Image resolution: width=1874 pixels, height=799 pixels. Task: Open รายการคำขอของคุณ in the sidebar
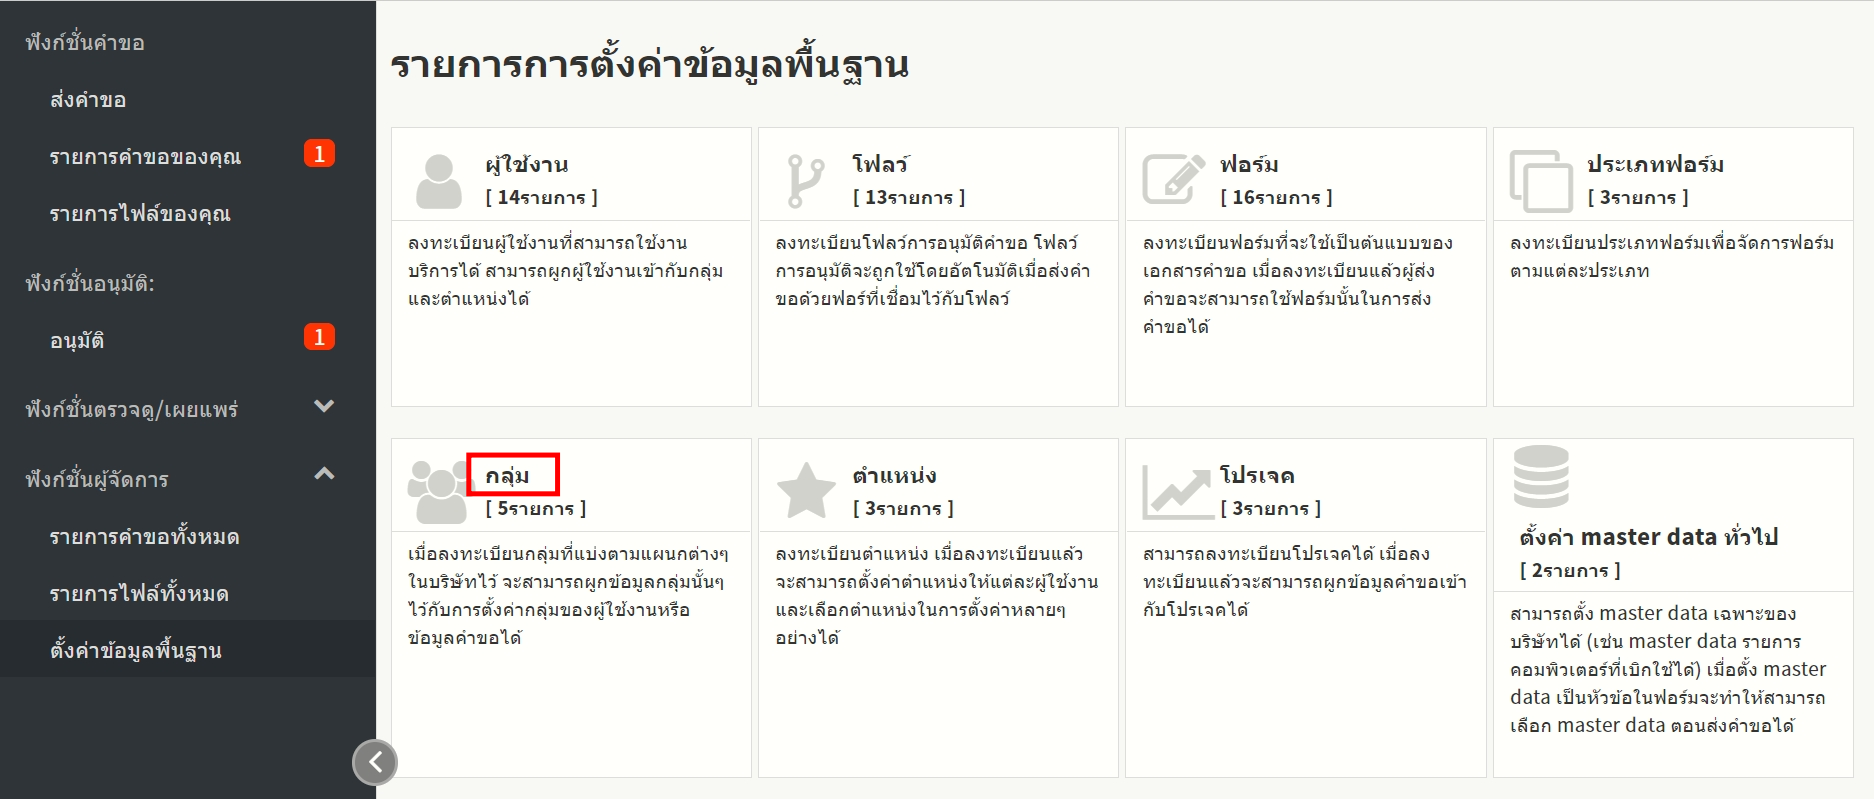point(145,157)
